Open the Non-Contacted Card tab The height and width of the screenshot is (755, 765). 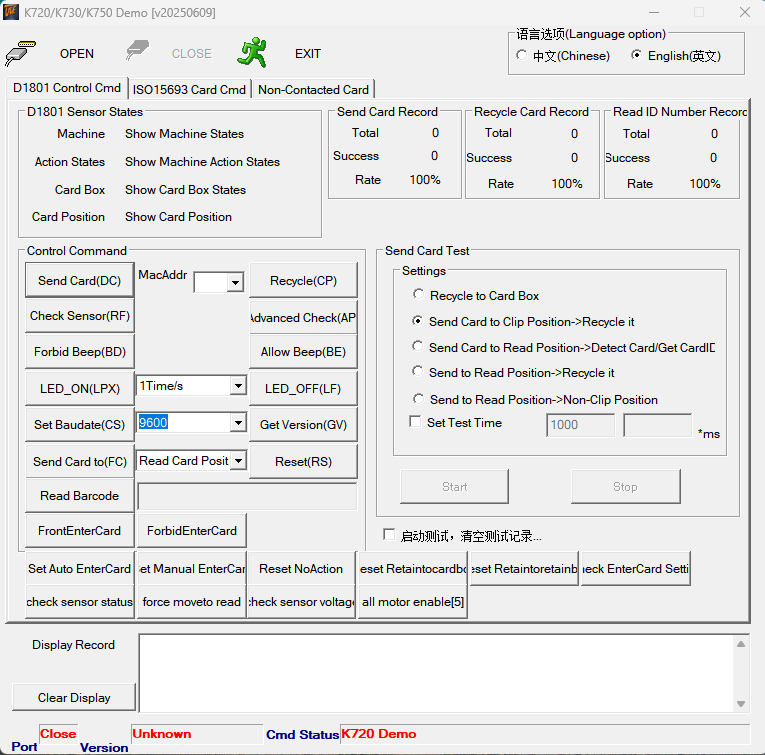click(x=313, y=89)
